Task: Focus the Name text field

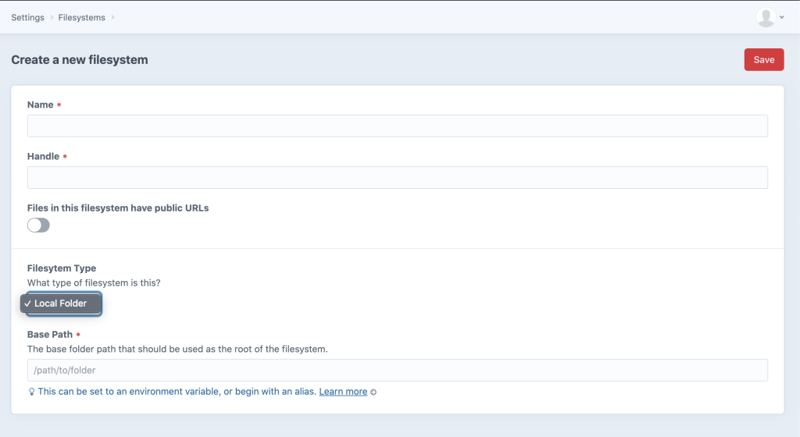Action: pyautogui.click(x=397, y=126)
